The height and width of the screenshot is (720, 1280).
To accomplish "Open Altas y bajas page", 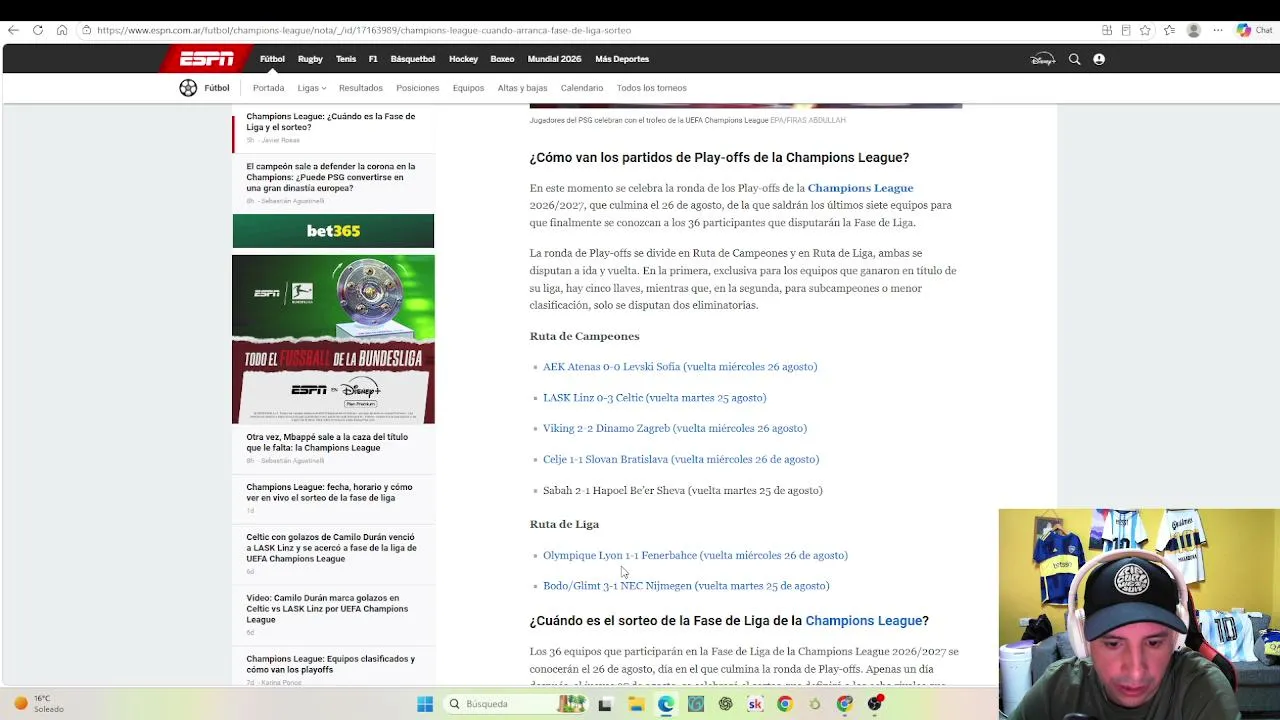I will click(x=522, y=88).
